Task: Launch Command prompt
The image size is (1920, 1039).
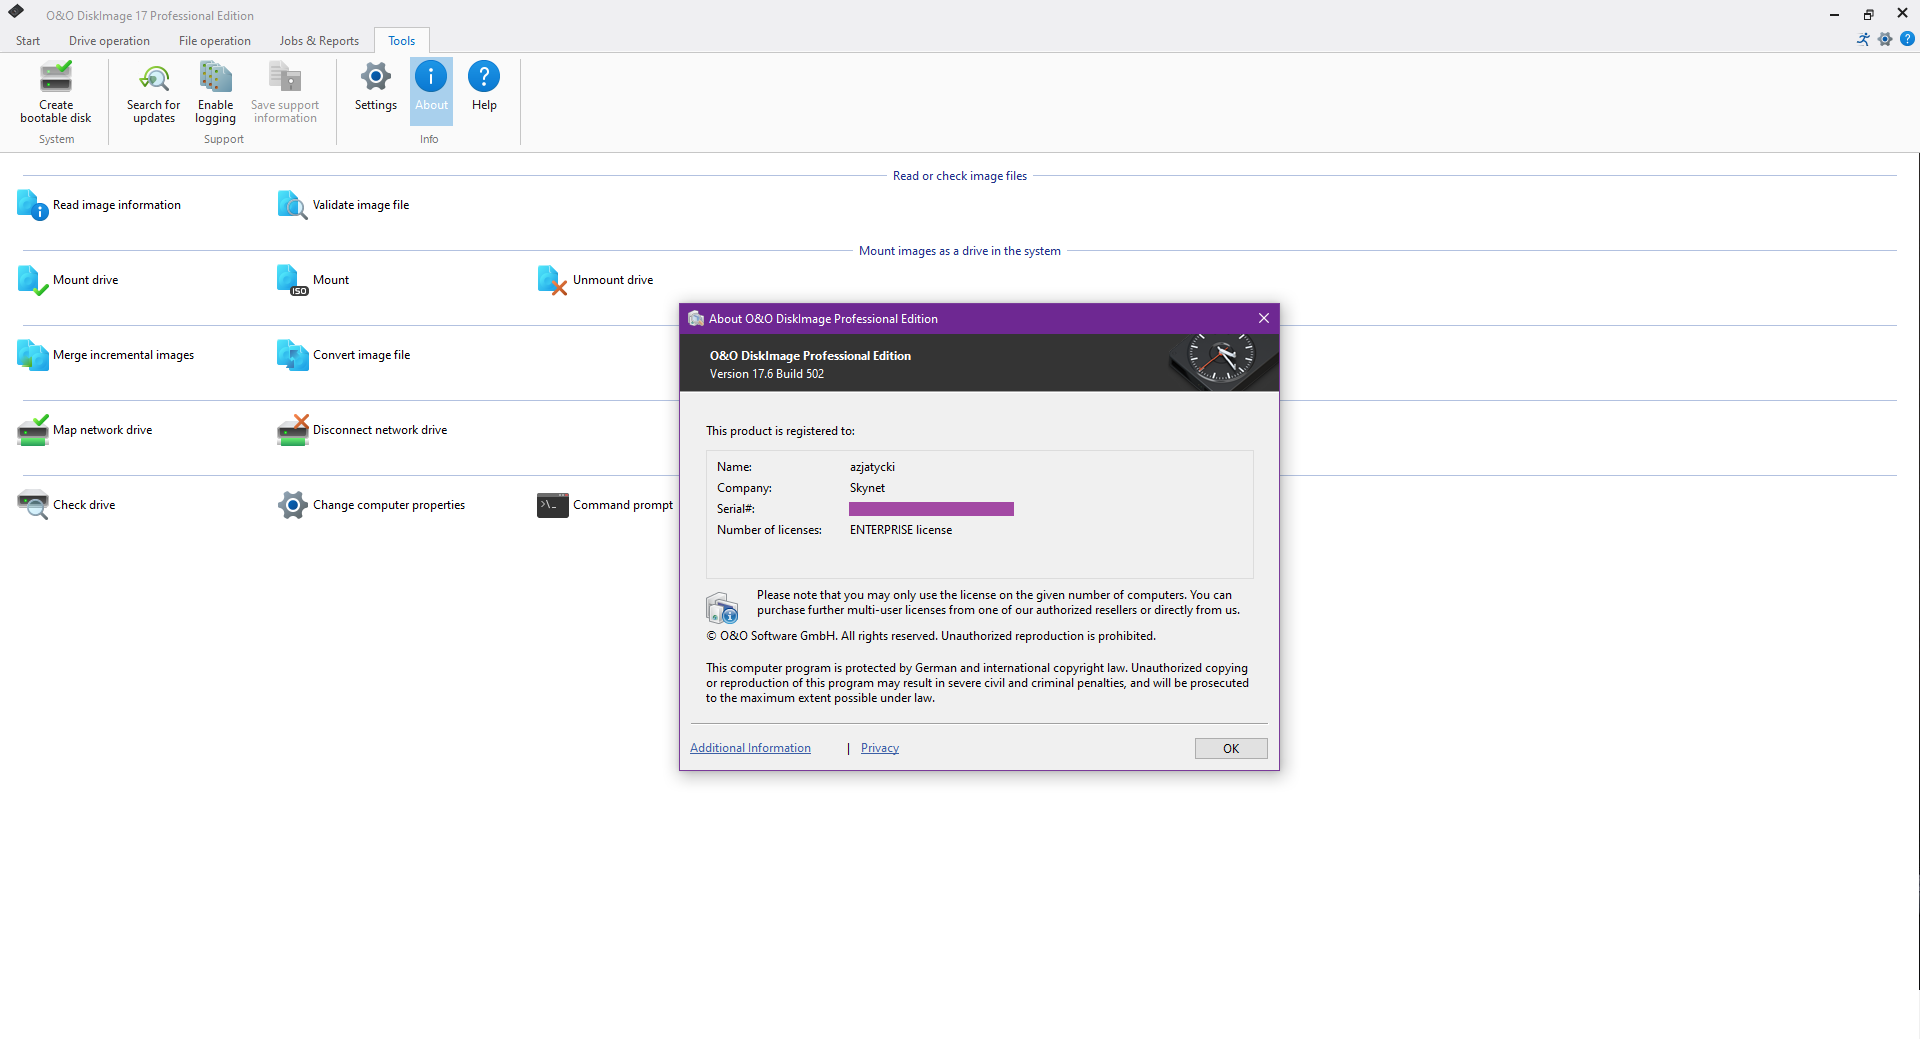Action: pos(605,505)
